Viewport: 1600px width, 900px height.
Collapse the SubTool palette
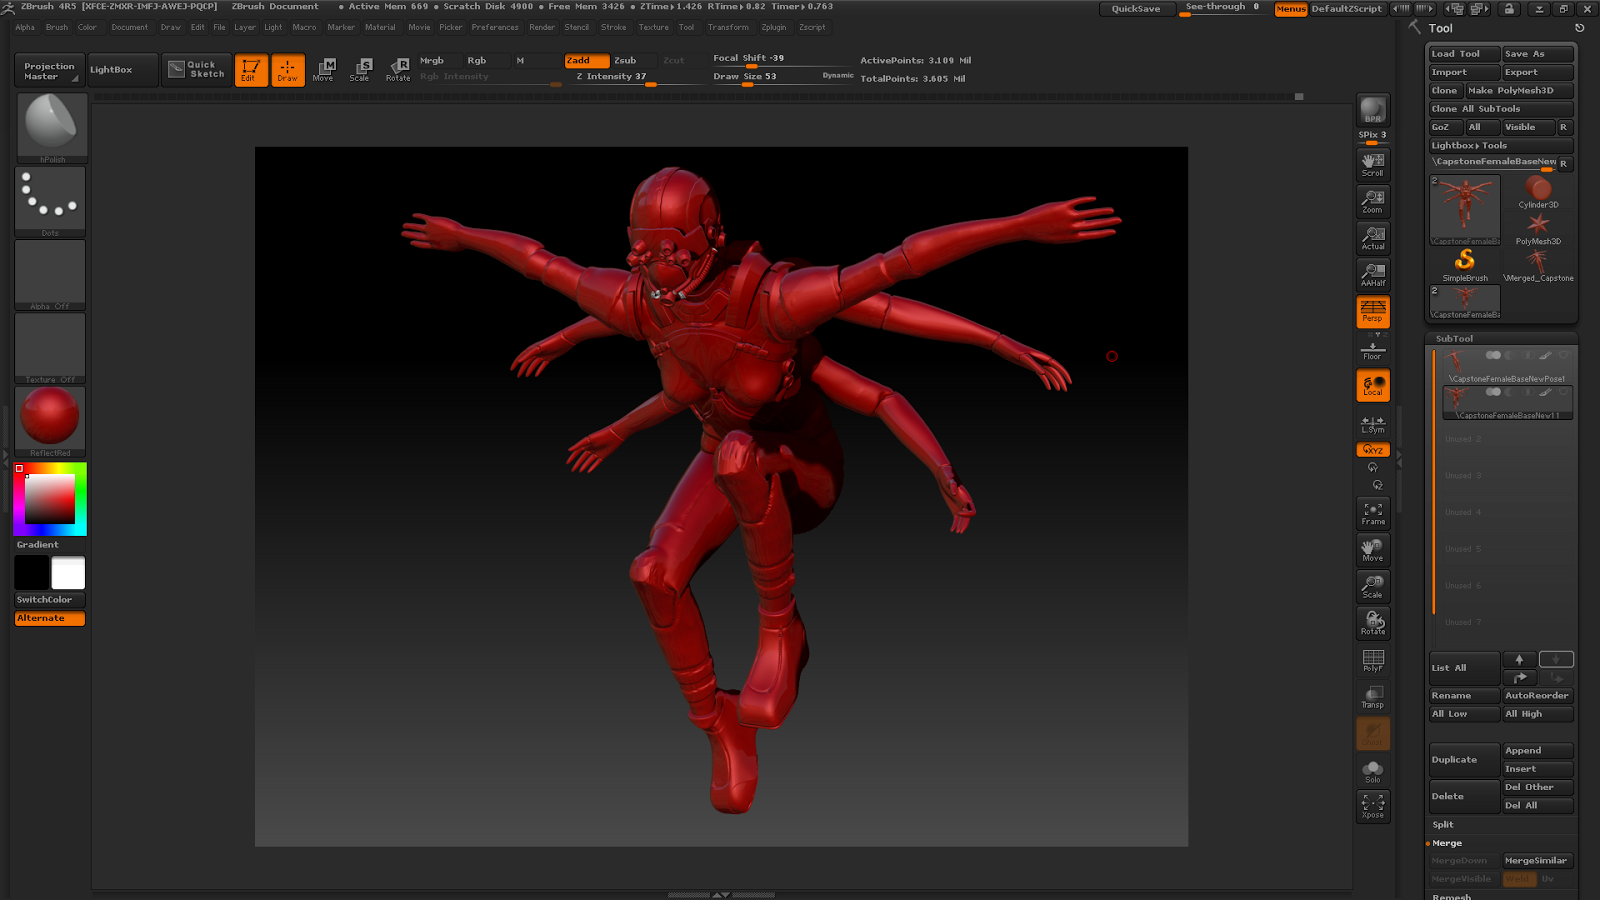(1454, 339)
